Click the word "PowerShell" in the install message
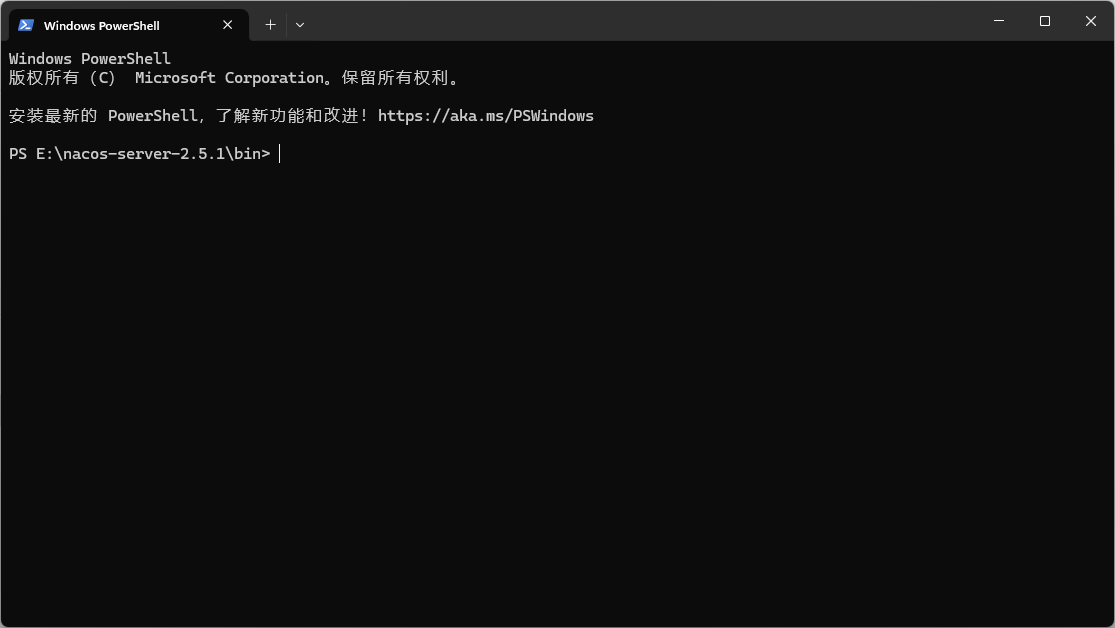The image size is (1115, 628). click(153, 116)
